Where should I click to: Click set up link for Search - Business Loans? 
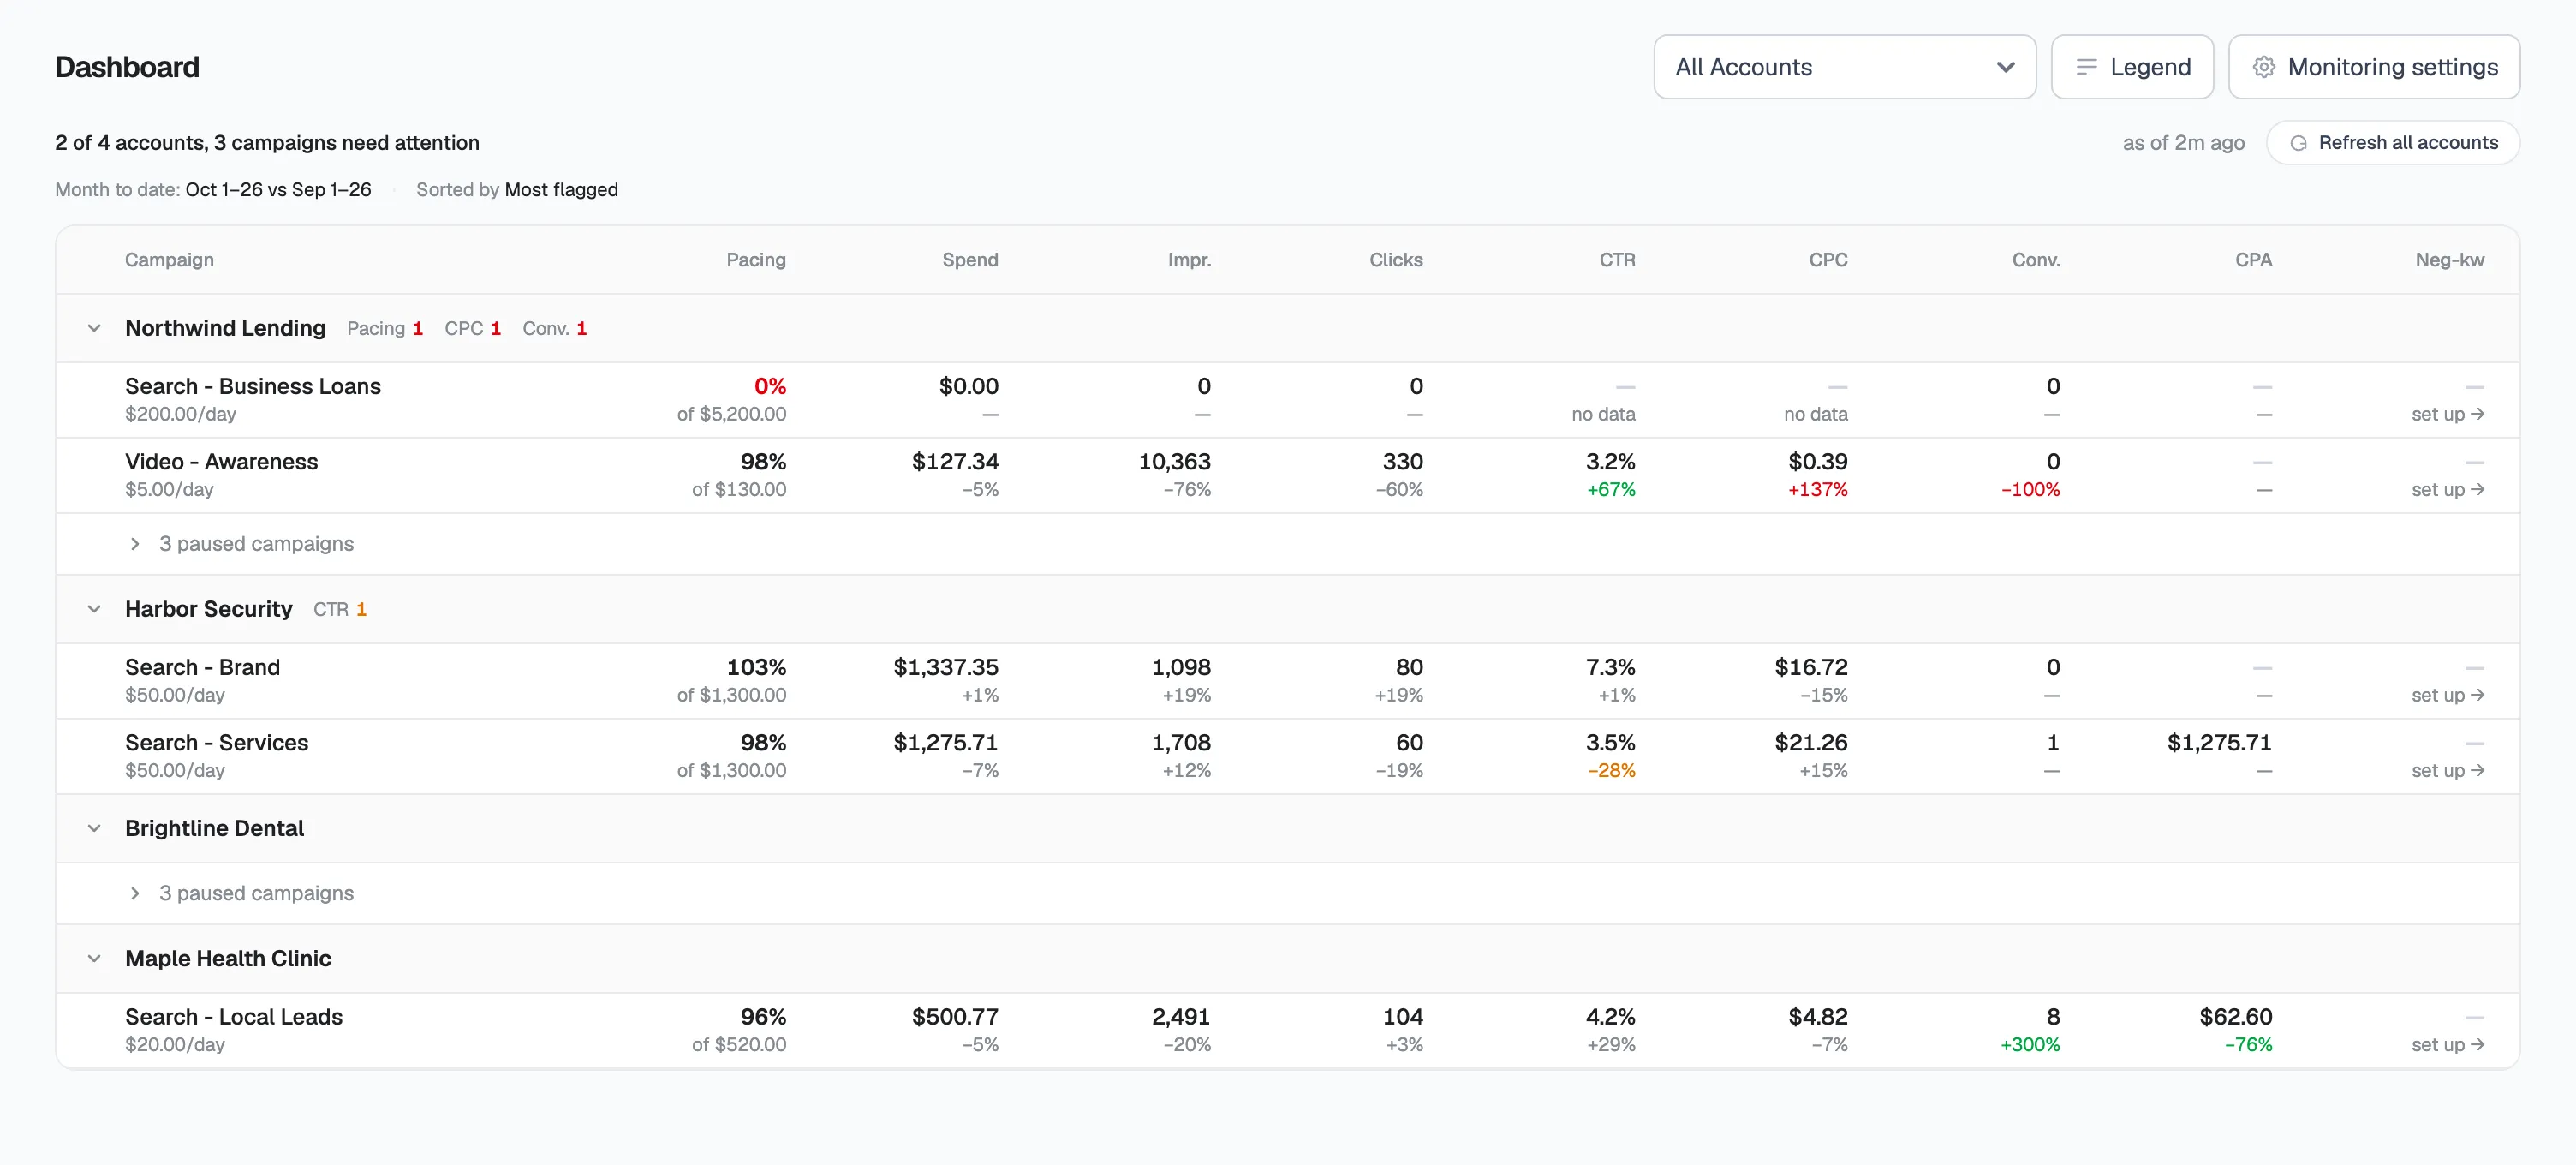pyautogui.click(x=2448, y=414)
